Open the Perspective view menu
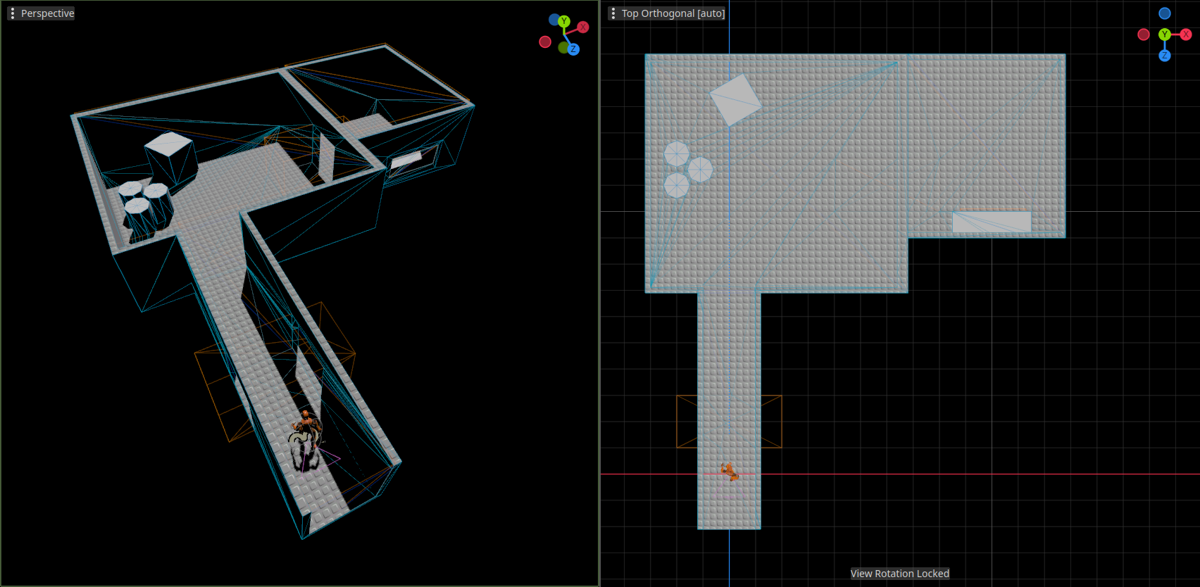Viewport: 1200px width, 587px height. click(x=40, y=13)
